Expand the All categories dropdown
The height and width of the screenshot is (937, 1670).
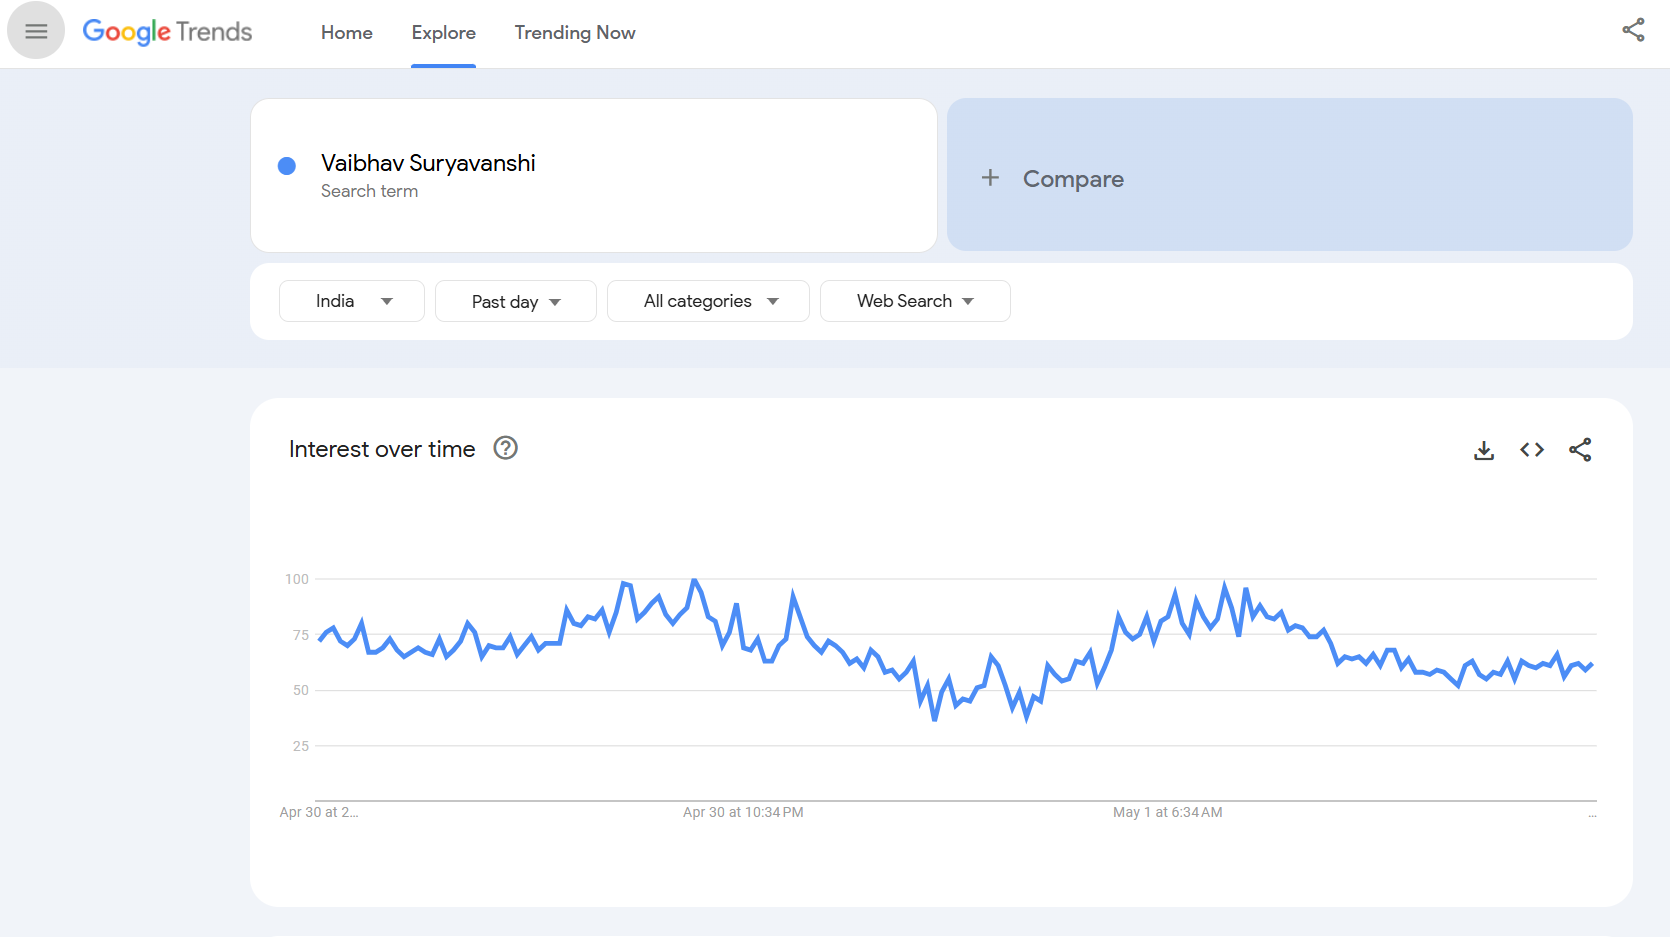coord(708,301)
